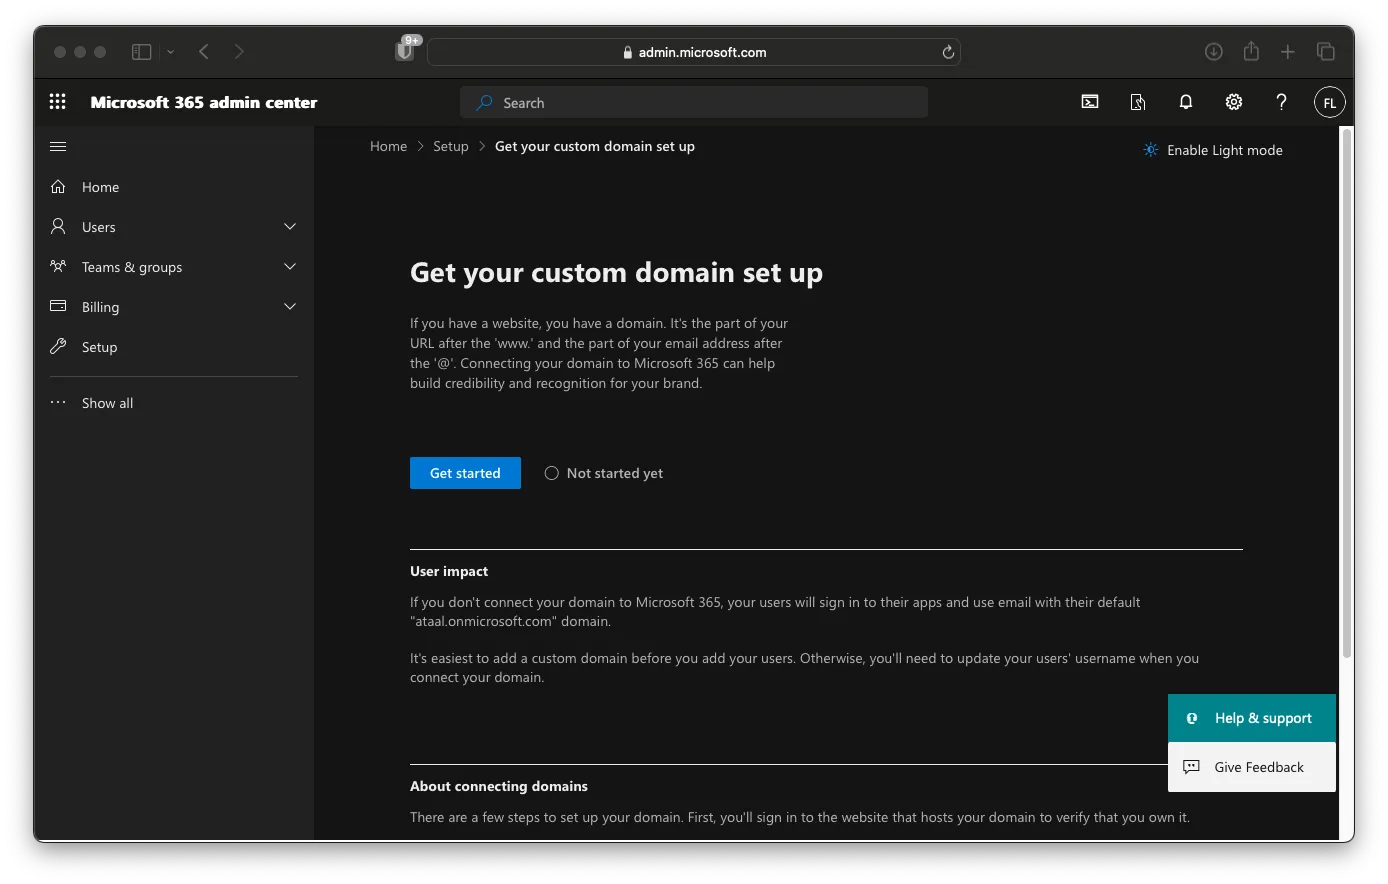Open Safari share icon

[1251, 51]
